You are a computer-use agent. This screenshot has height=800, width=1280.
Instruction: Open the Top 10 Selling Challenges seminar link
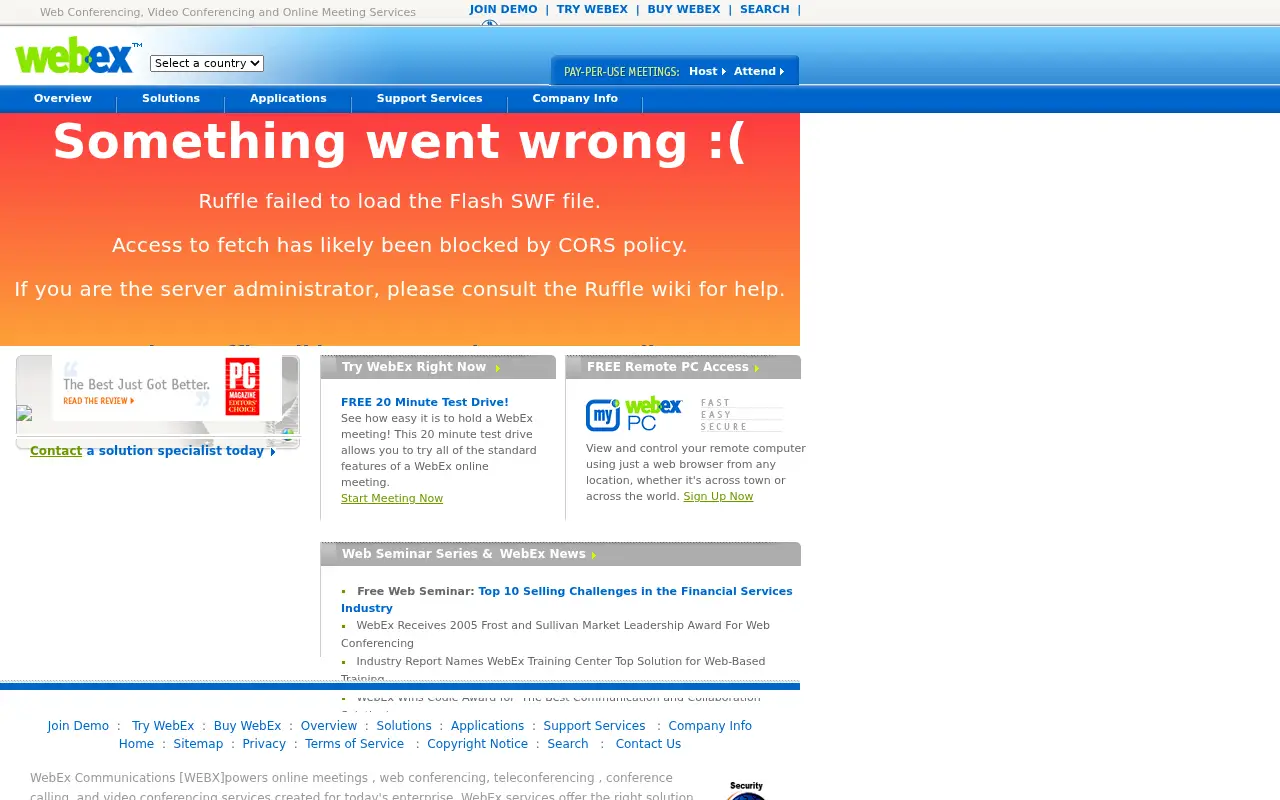(567, 600)
